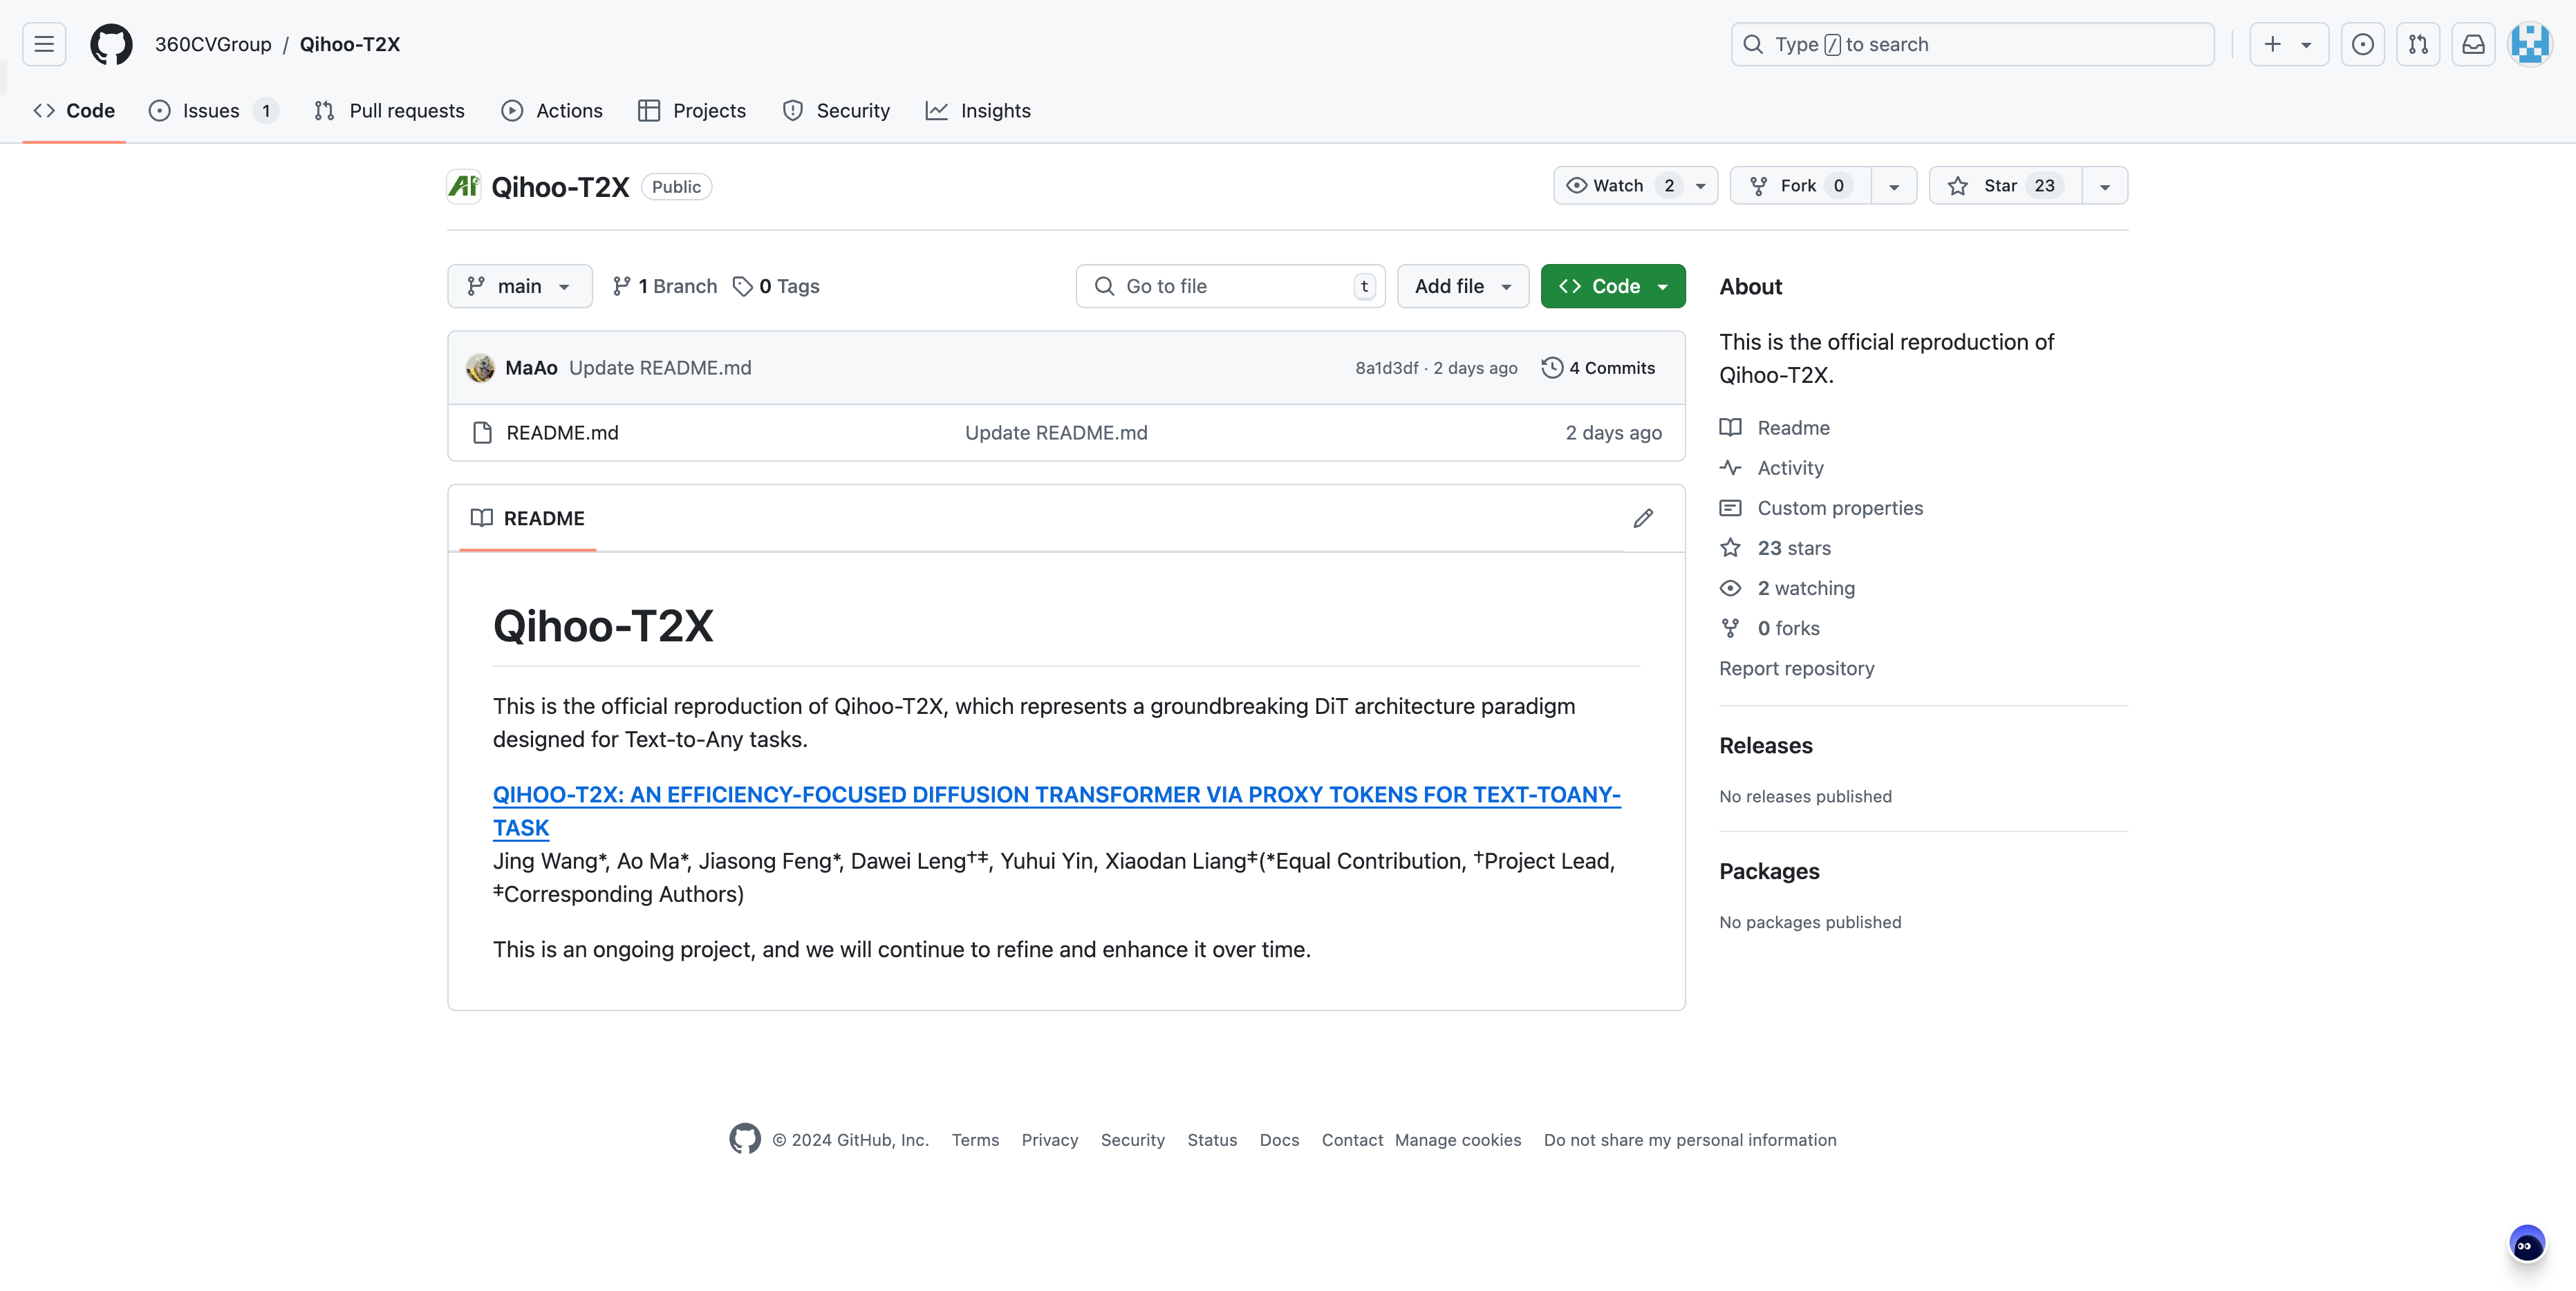Click the footer GitHub logo
The height and width of the screenshot is (1291, 2576).
click(745, 1139)
